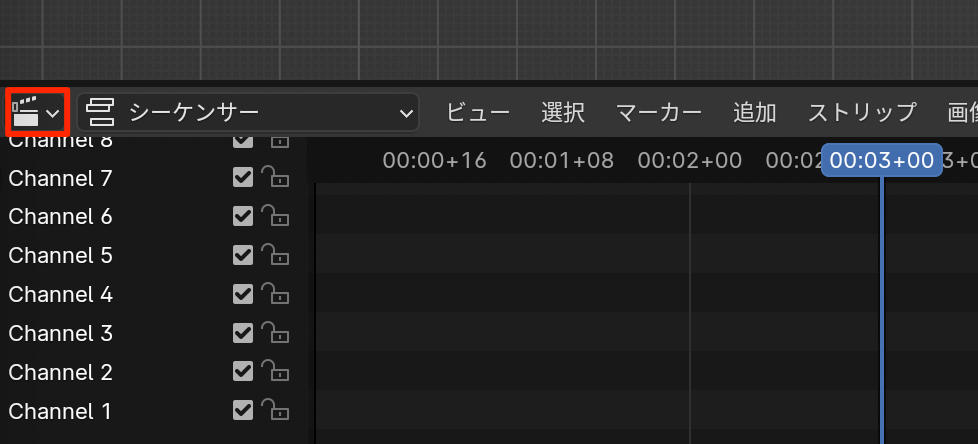Select the Channel 4 label
This screenshot has width=978, height=444.
coord(61,294)
